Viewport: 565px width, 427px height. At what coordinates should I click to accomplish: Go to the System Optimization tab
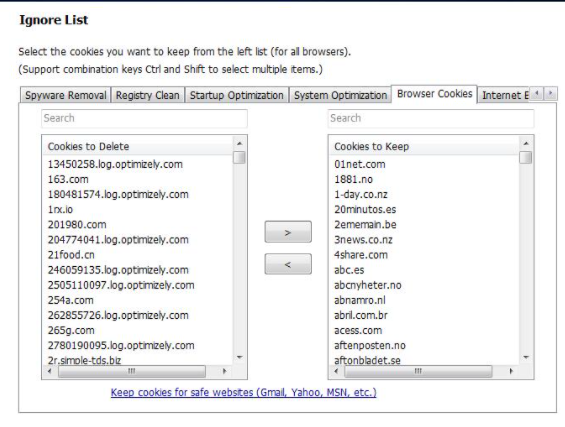341,95
